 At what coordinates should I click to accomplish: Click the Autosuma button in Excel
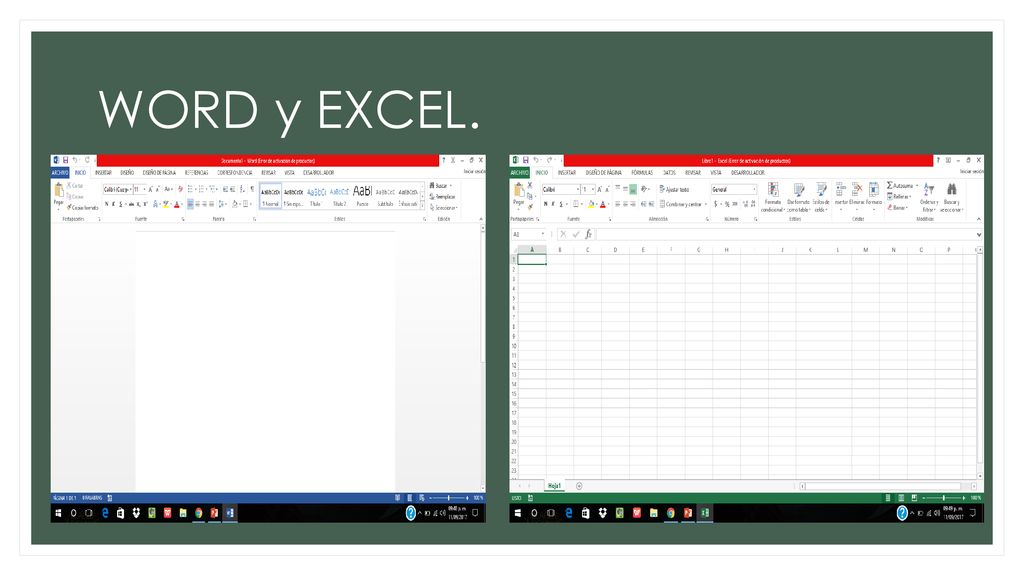[902, 186]
